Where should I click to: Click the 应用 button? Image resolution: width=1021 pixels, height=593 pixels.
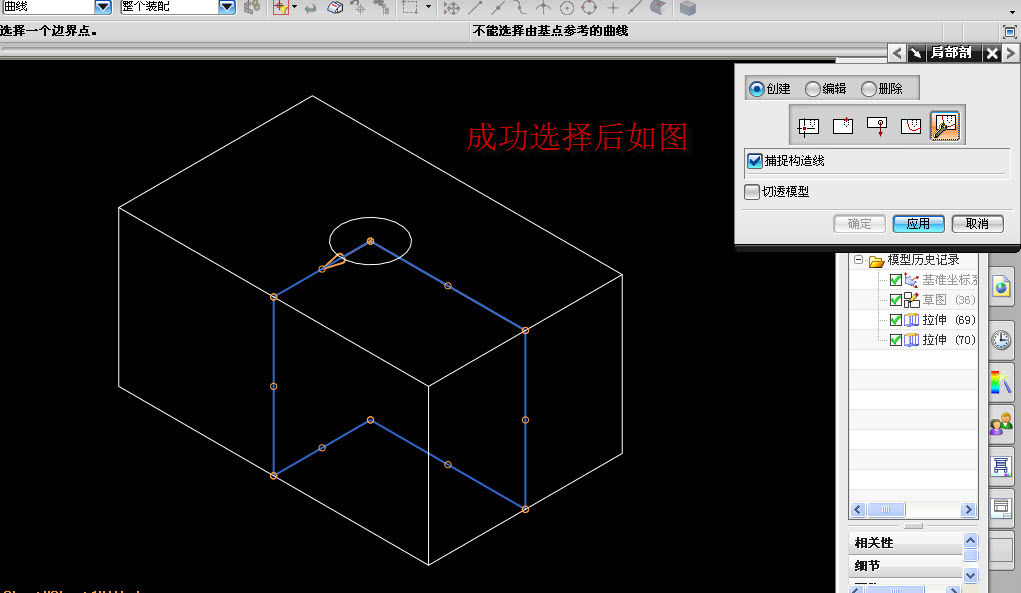tap(918, 224)
